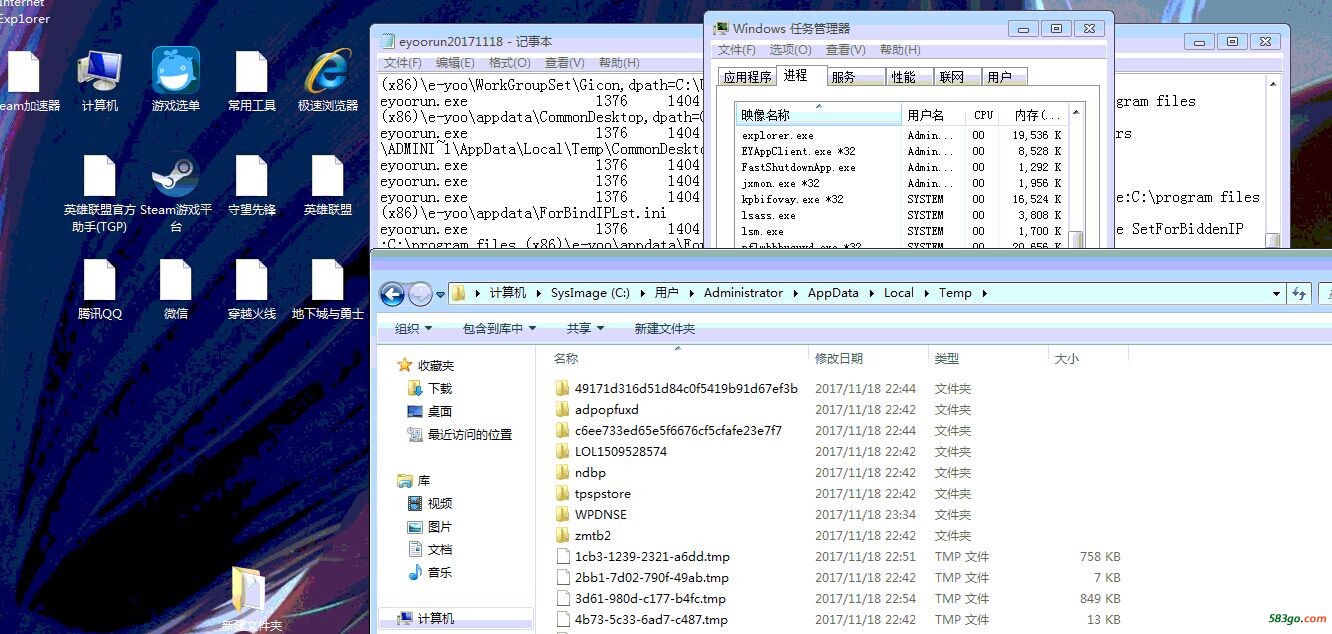Select the 新建文件夹 folder on the desktop

coord(251,598)
